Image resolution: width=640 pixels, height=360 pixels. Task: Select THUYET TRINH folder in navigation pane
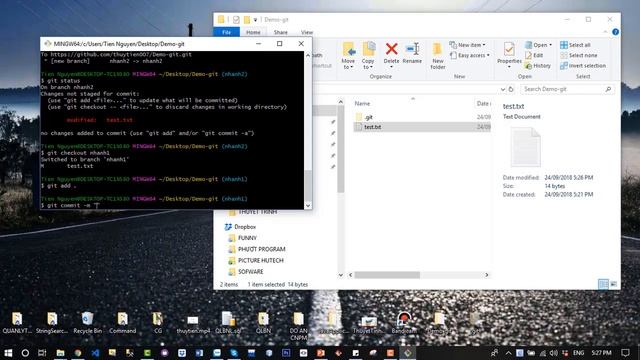pos(257,212)
